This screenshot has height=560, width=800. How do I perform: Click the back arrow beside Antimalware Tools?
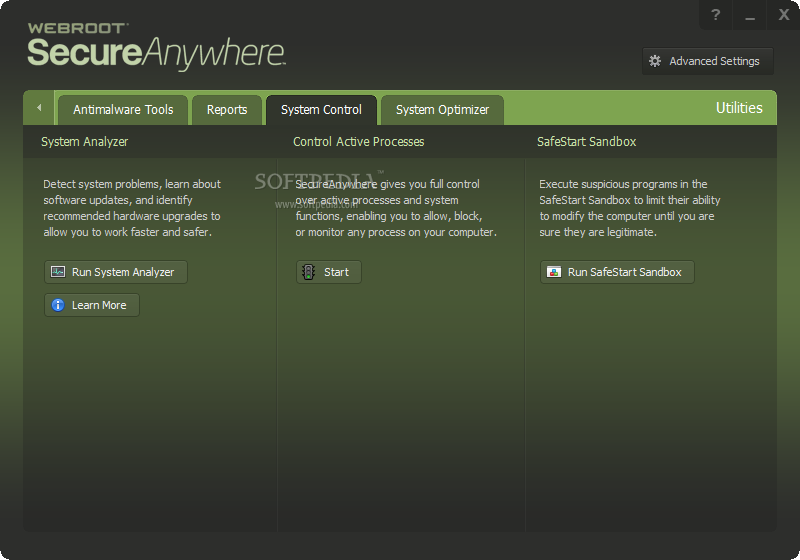coord(39,108)
